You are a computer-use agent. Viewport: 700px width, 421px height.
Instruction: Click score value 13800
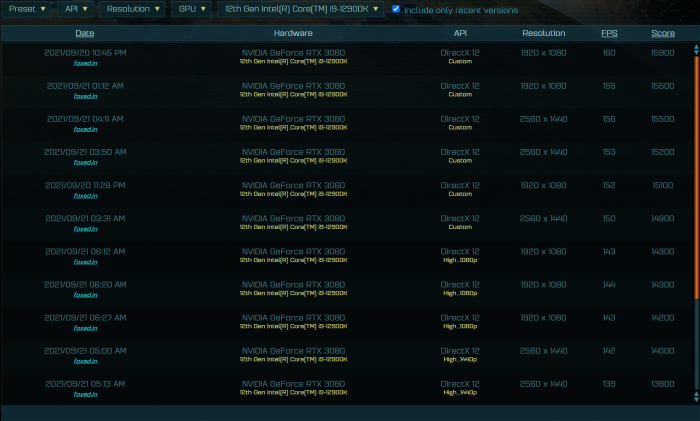[662, 384]
